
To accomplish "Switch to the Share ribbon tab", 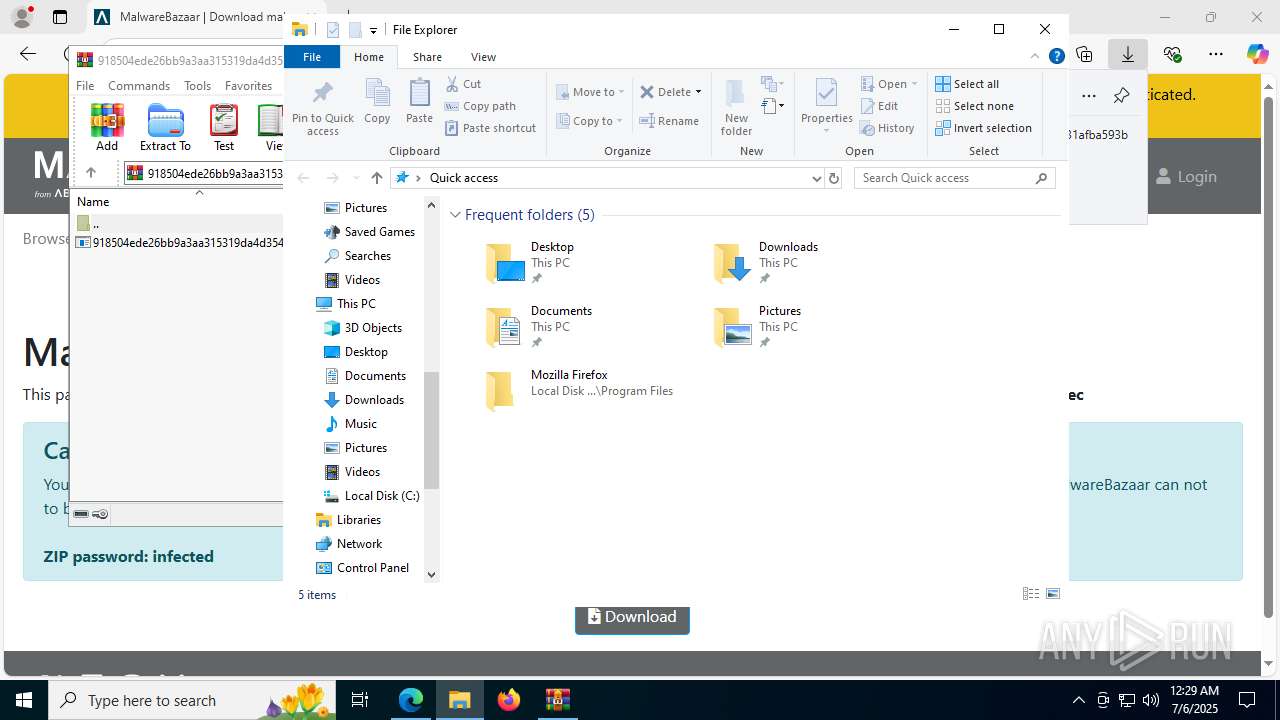I will (427, 57).
